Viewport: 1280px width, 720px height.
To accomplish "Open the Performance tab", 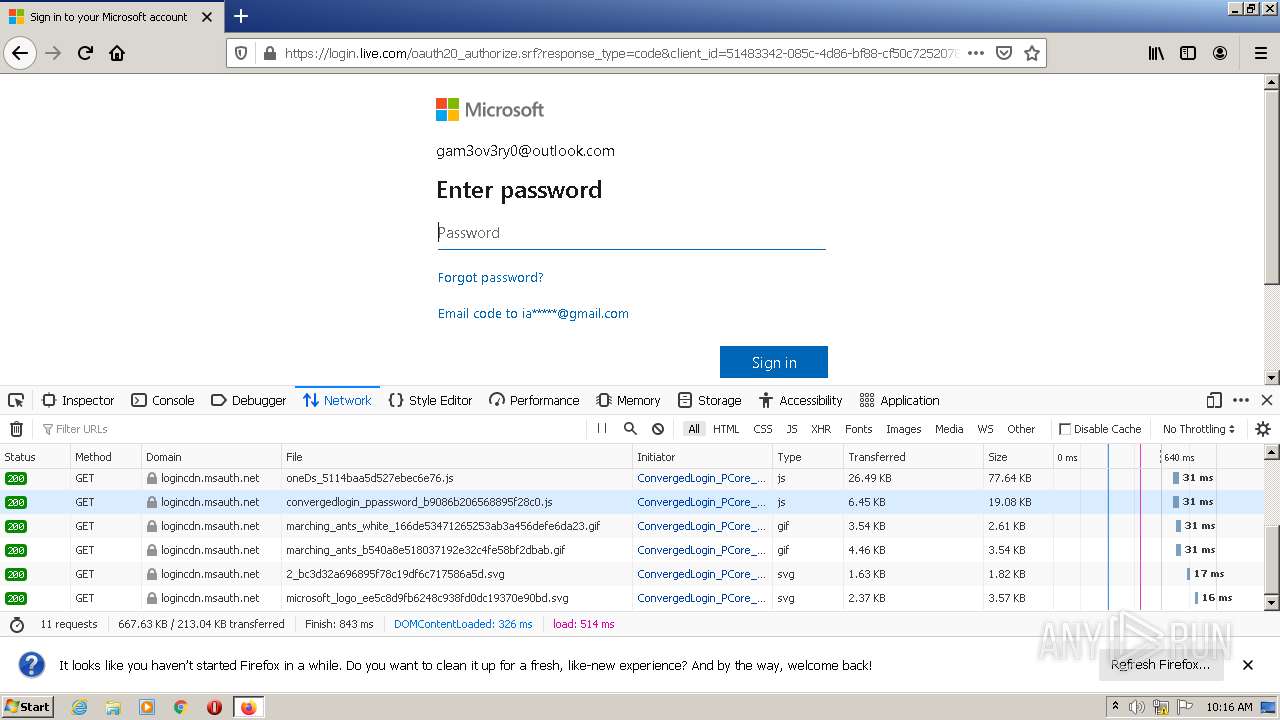I will tap(534, 400).
